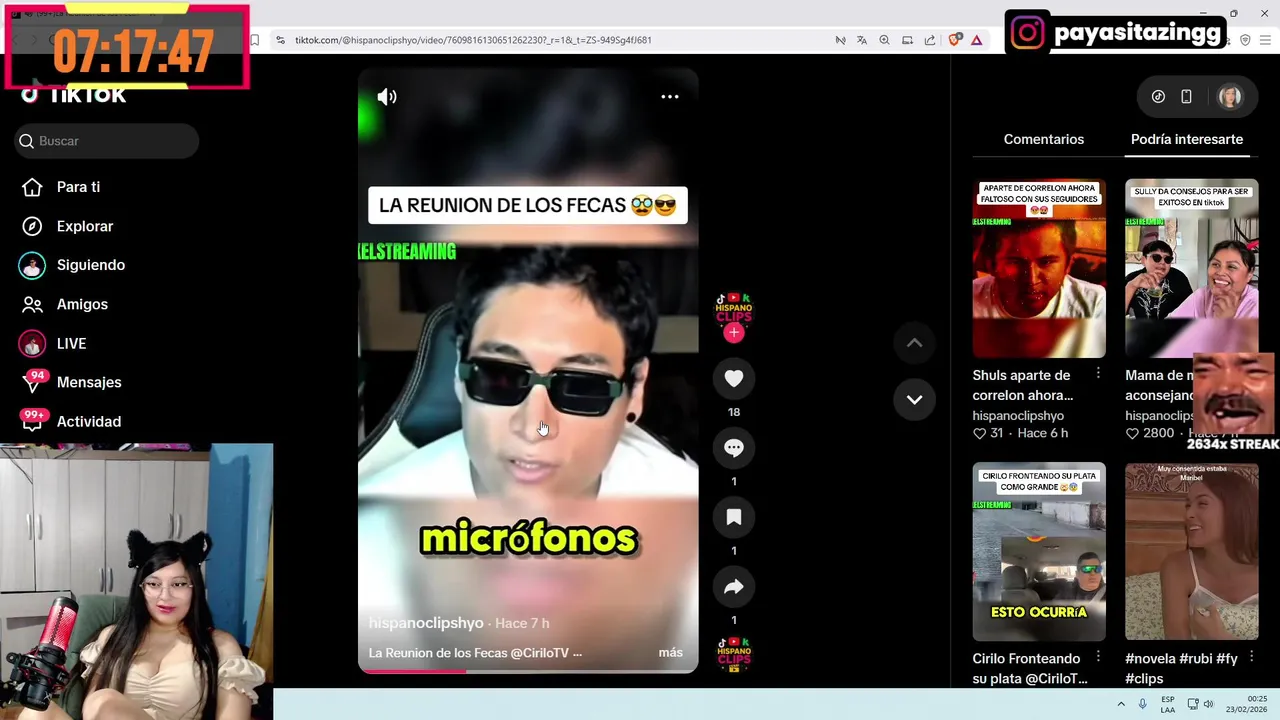The width and height of the screenshot is (1280, 720).
Task: Switch to the Podría interesarte tab
Action: (x=1187, y=139)
